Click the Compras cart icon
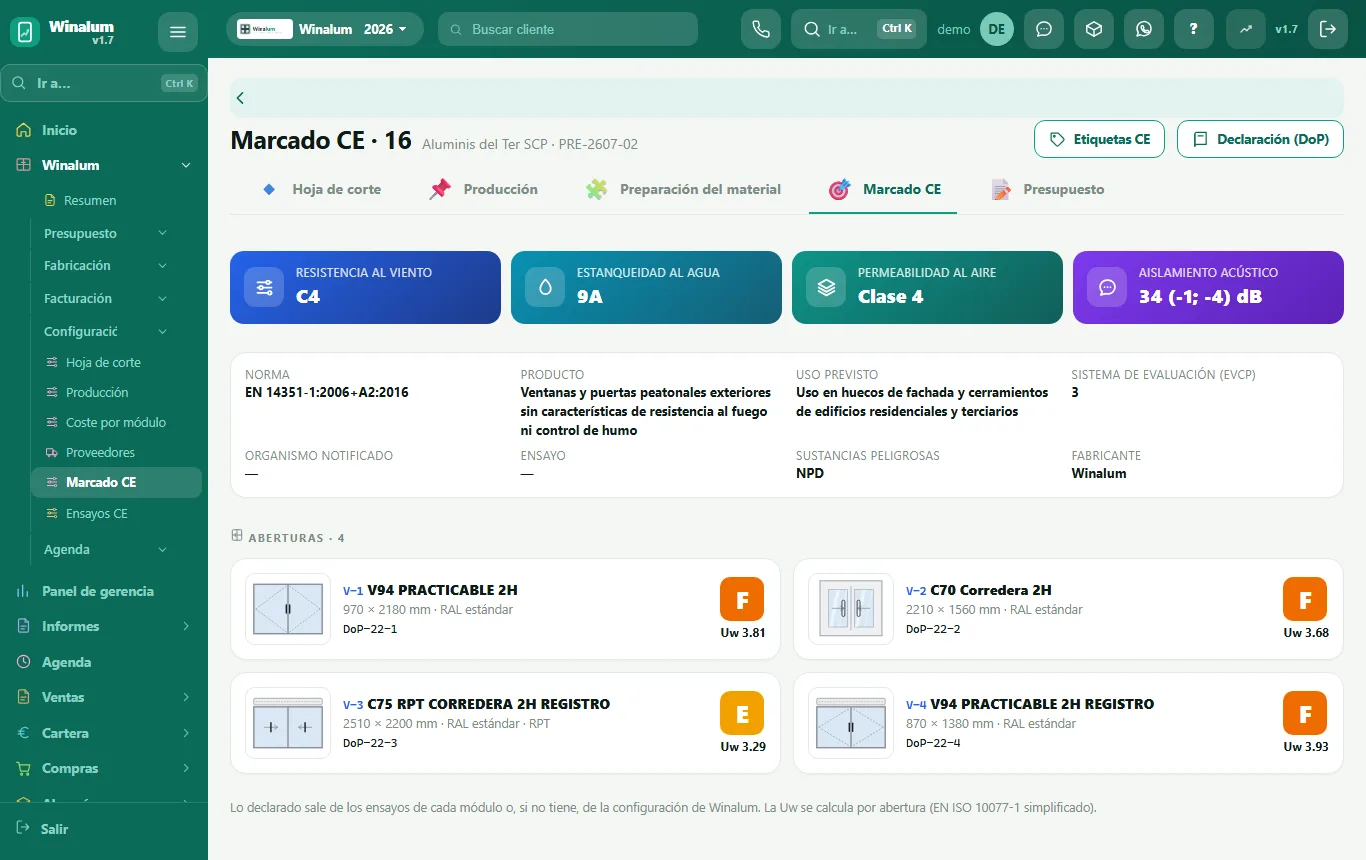Screen dimensions: 1366x860 (x=24, y=768)
